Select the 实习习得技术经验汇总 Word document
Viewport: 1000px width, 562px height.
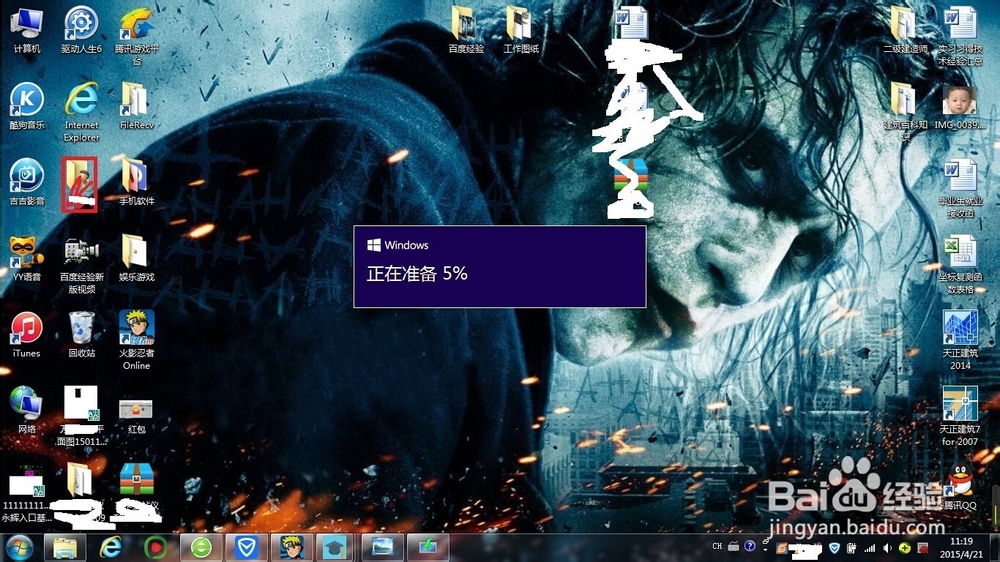click(x=960, y=36)
